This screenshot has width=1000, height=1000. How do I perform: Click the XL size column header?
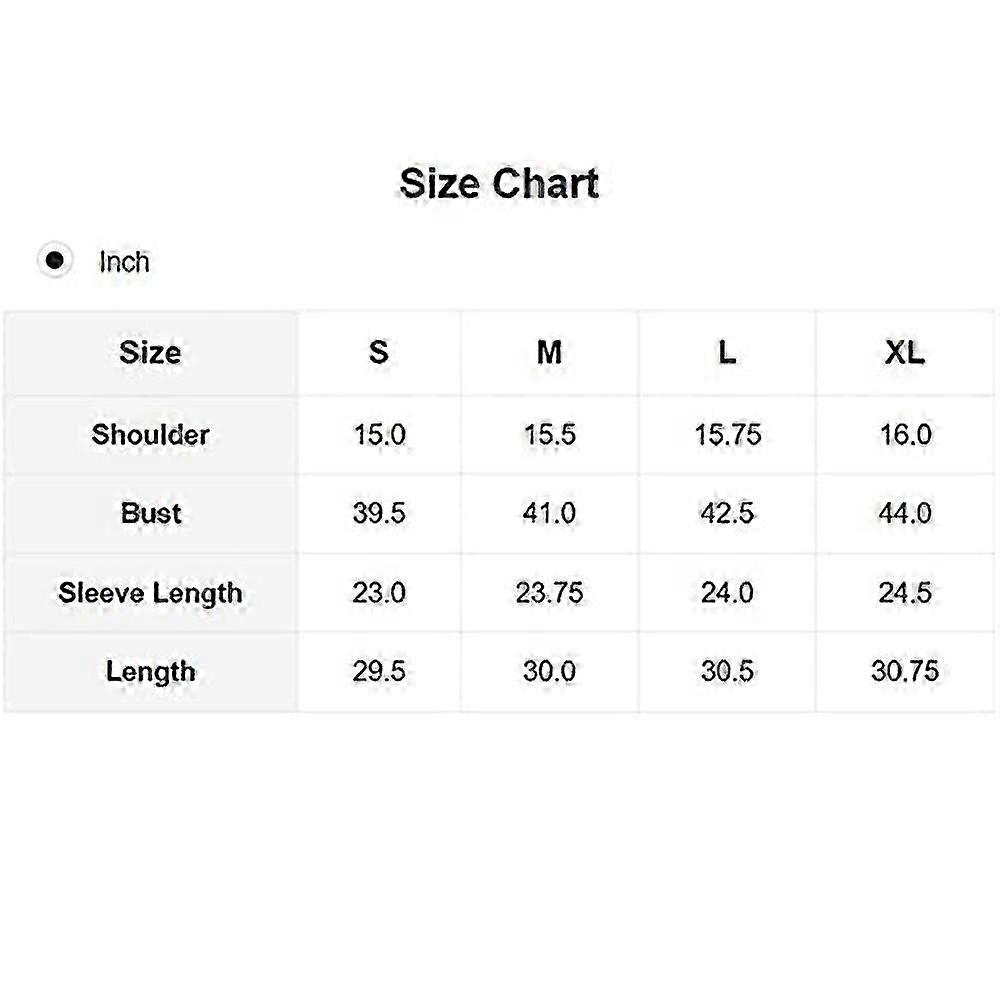[905, 353]
